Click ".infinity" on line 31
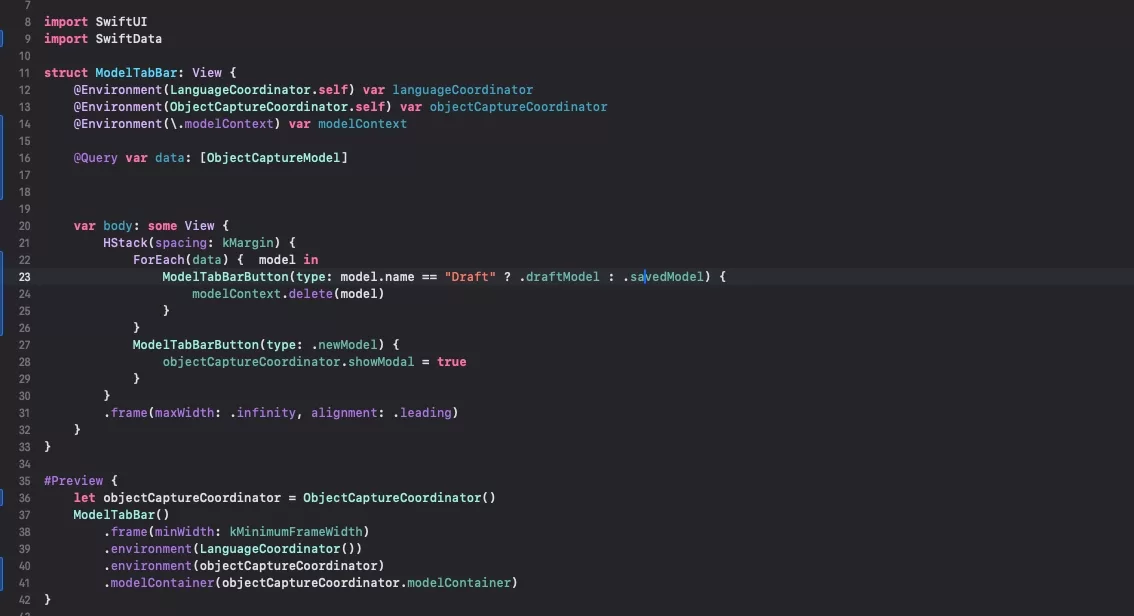Viewport: 1134px width, 616px height. (x=263, y=413)
